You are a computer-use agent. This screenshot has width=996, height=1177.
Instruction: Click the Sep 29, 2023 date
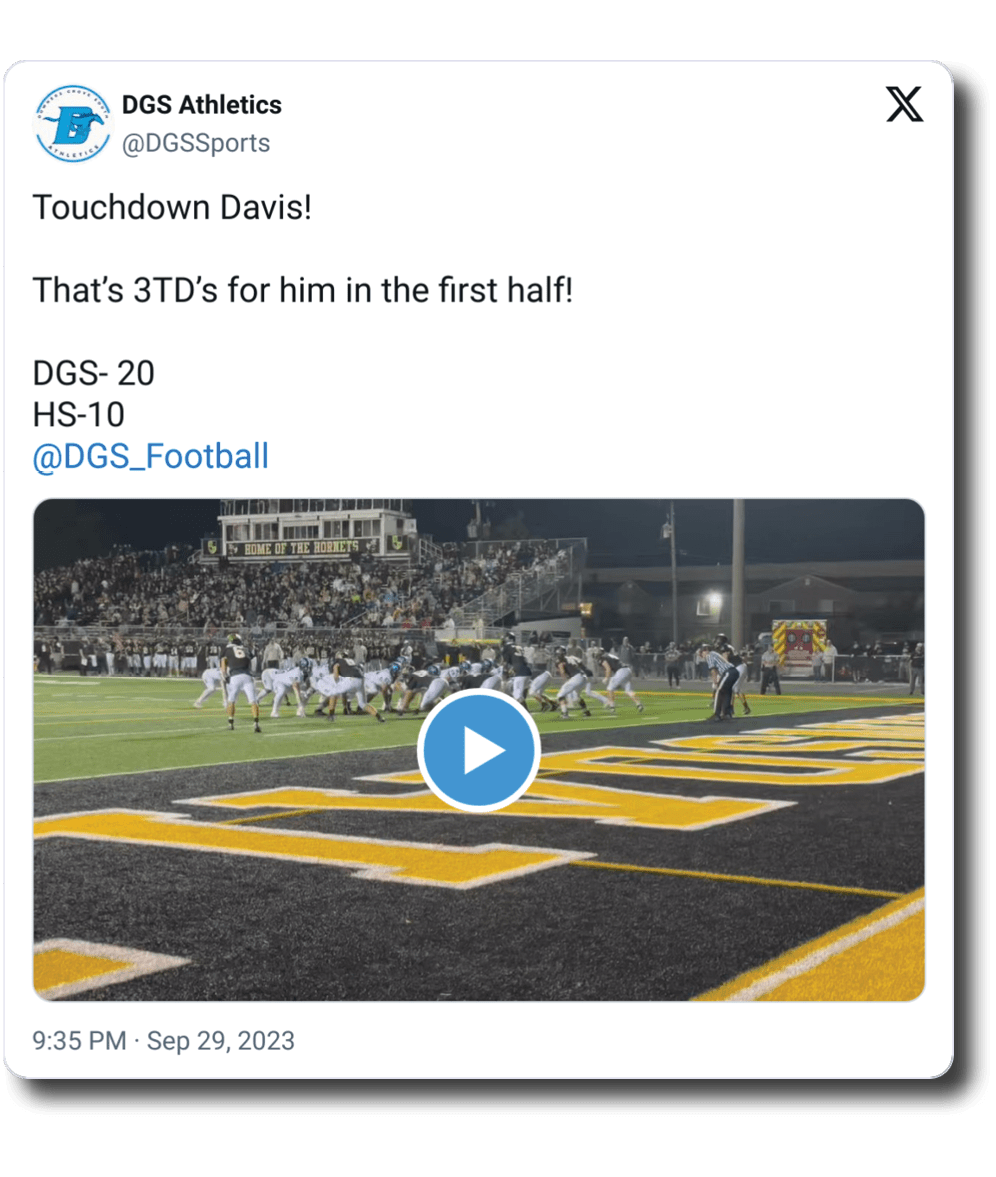(221, 1041)
